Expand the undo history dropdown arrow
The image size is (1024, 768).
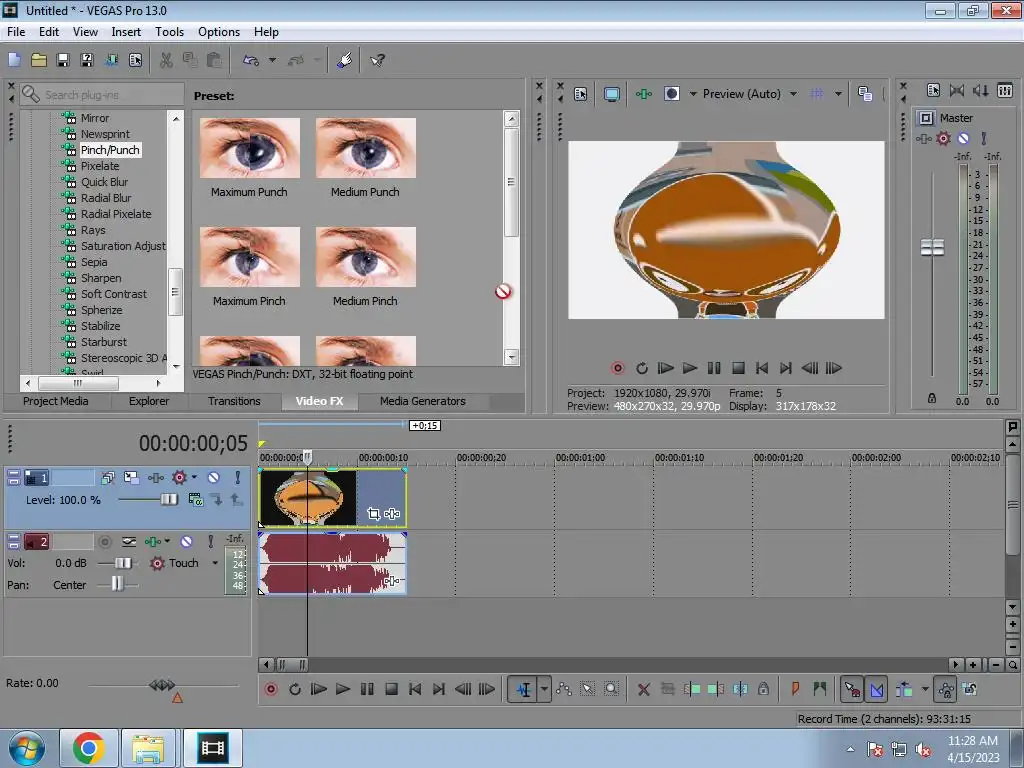point(272,60)
